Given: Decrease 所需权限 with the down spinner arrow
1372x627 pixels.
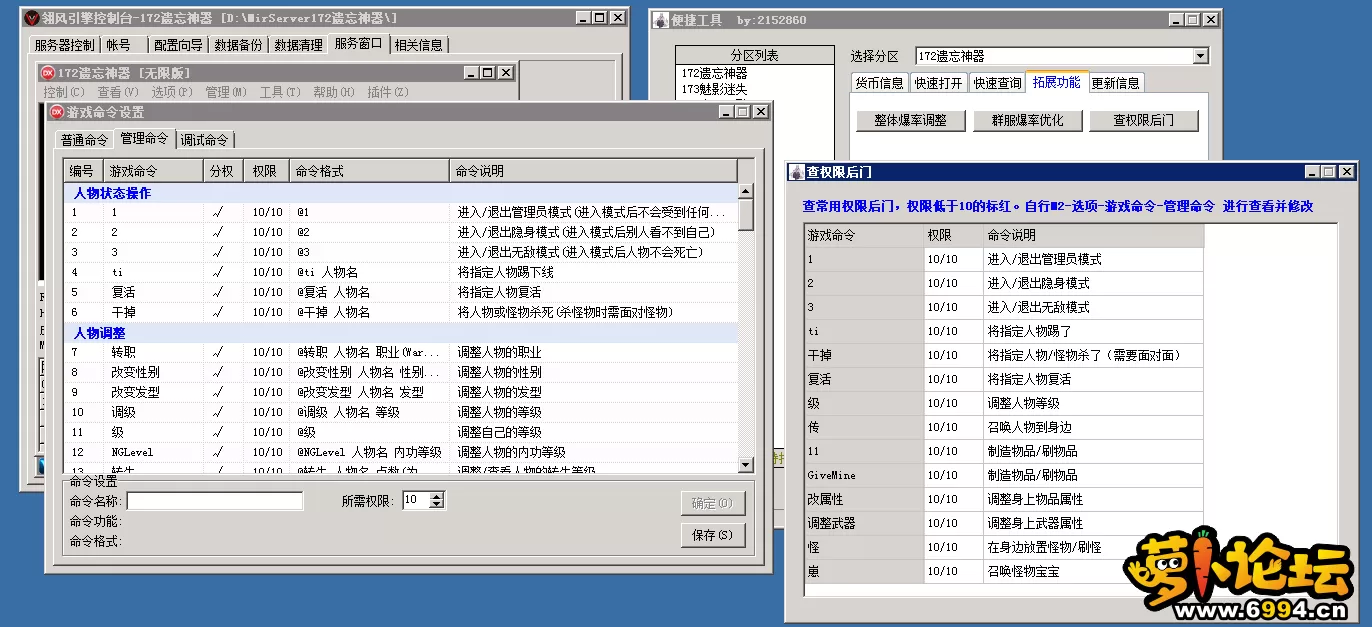Looking at the screenshot, I should click(436, 505).
